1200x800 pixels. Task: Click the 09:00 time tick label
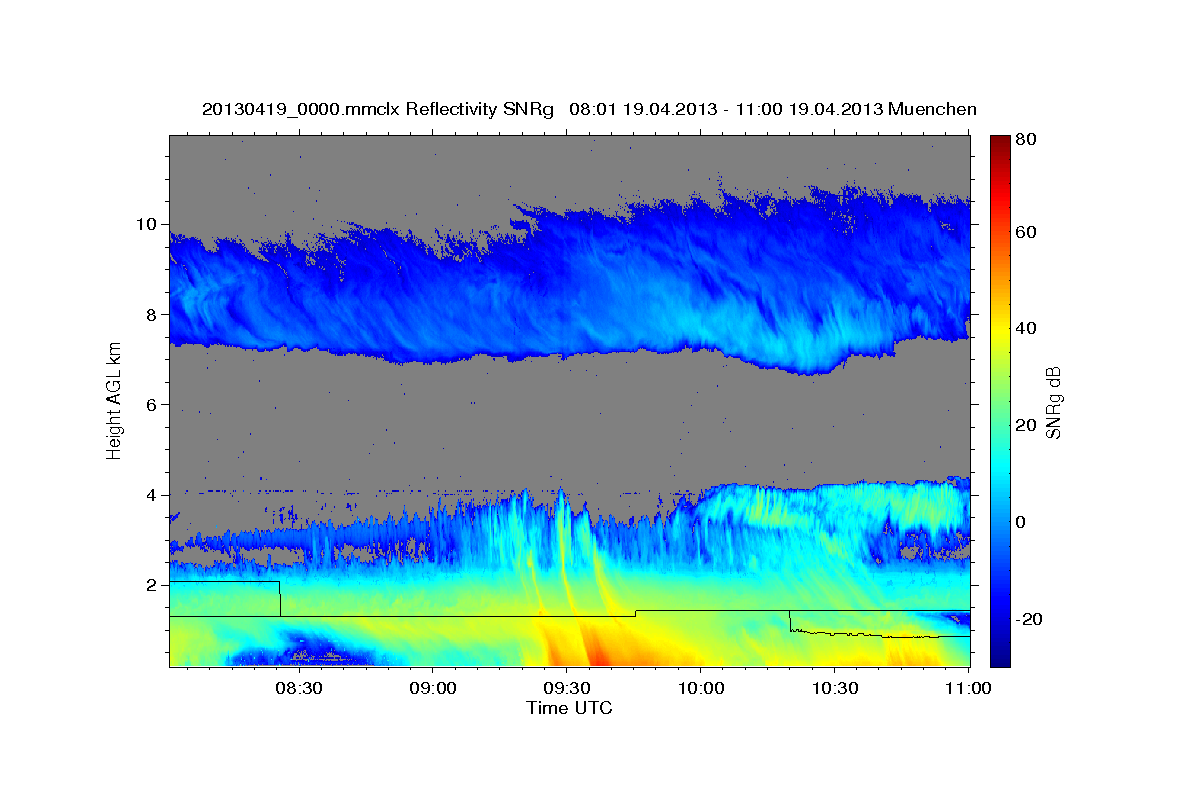[x=432, y=689]
